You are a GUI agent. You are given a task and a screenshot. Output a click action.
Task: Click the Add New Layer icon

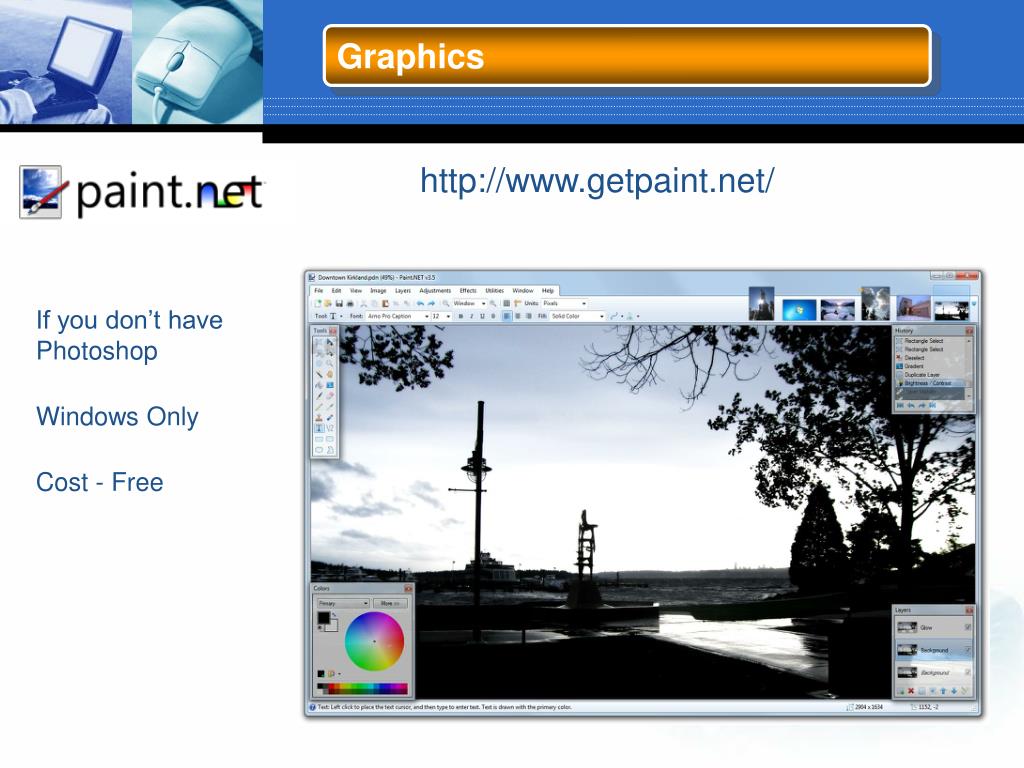tap(901, 691)
